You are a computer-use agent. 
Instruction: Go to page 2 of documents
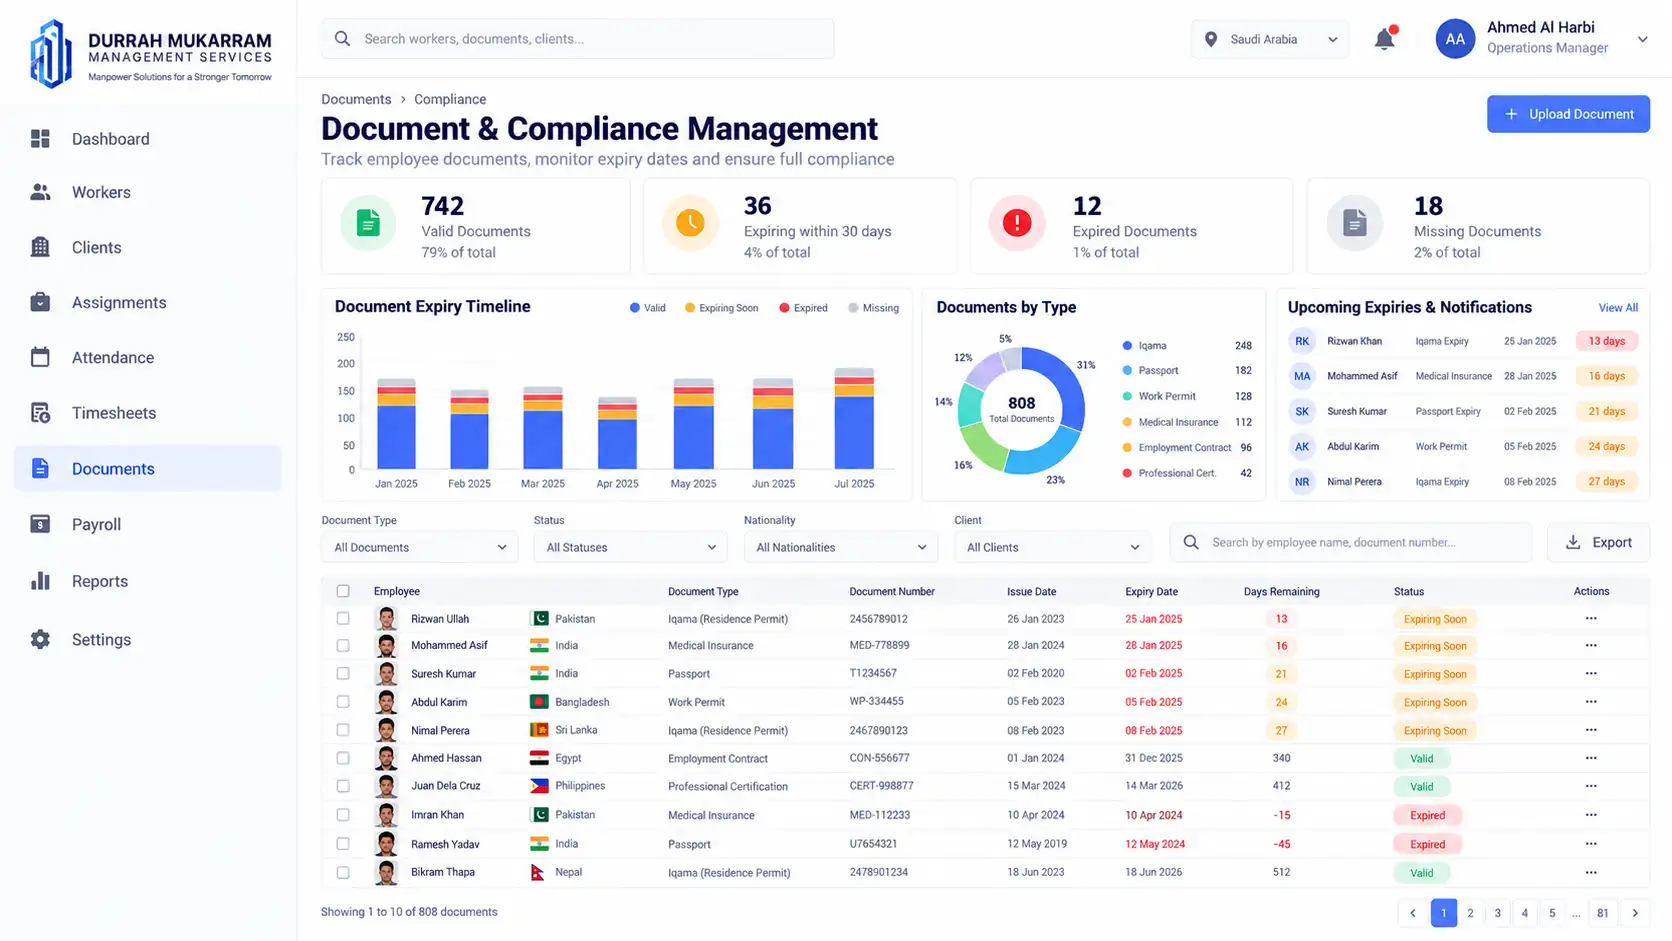click(1470, 912)
